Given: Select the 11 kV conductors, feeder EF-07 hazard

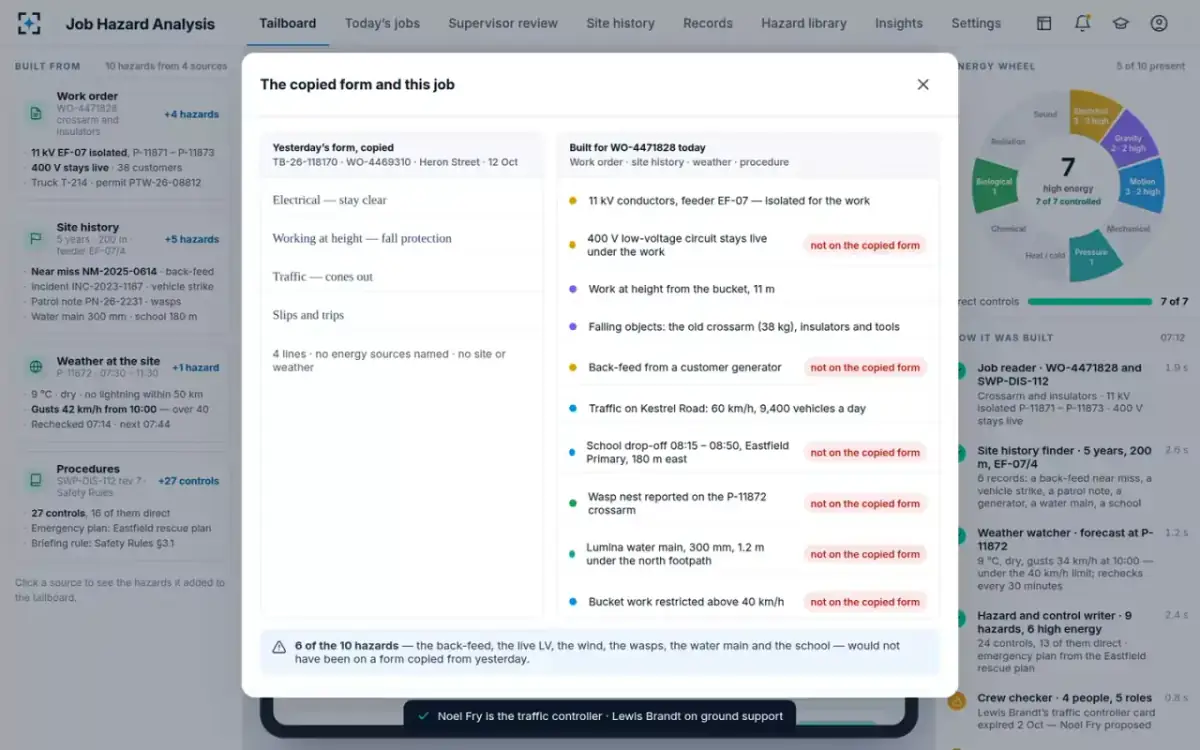Looking at the screenshot, I should pos(748,201).
